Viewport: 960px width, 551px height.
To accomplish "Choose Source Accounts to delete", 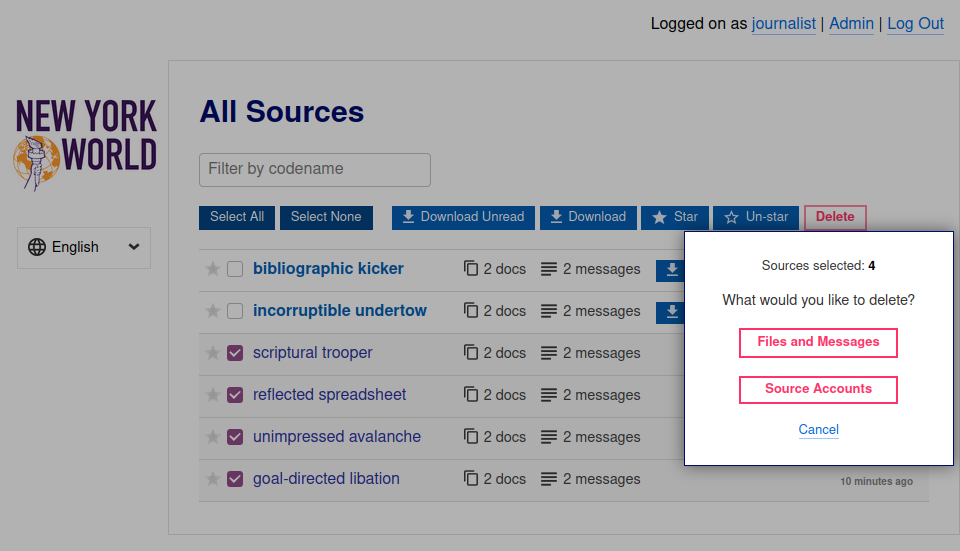I will pos(819,389).
